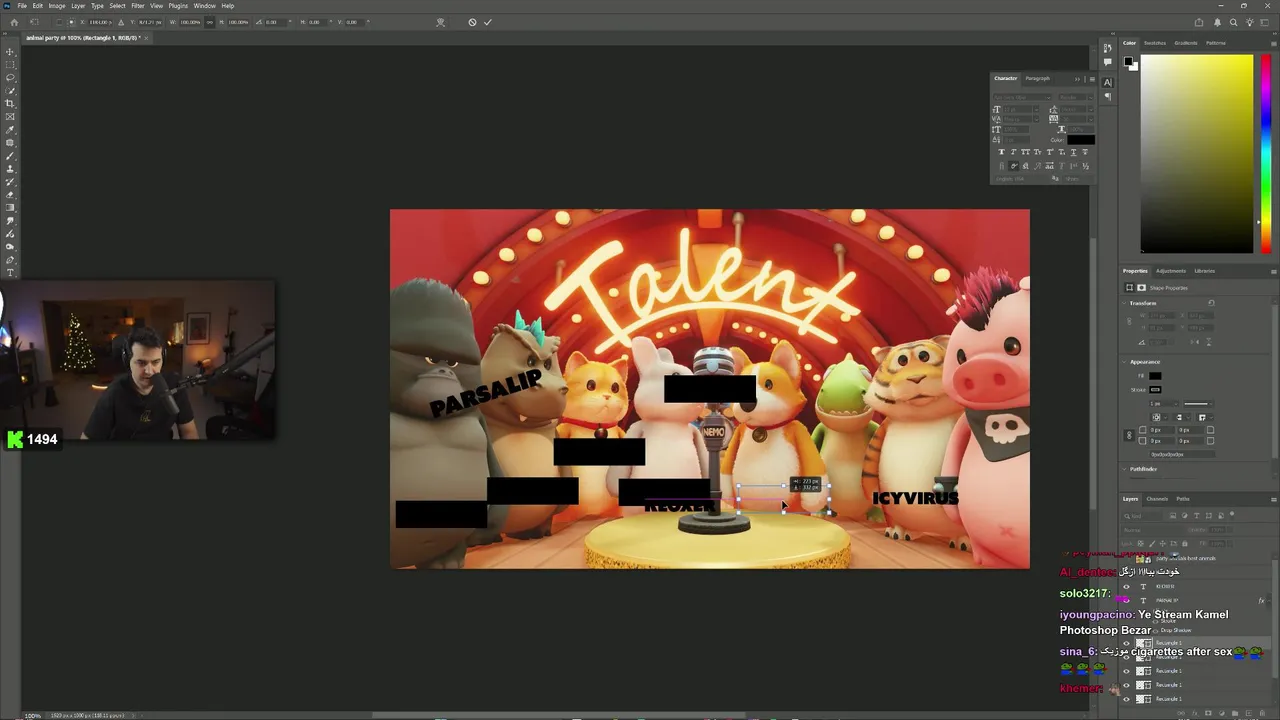Screen dimensions: 1280x720
Task: Select the Clone Stamp tool
Action: point(11,169)
